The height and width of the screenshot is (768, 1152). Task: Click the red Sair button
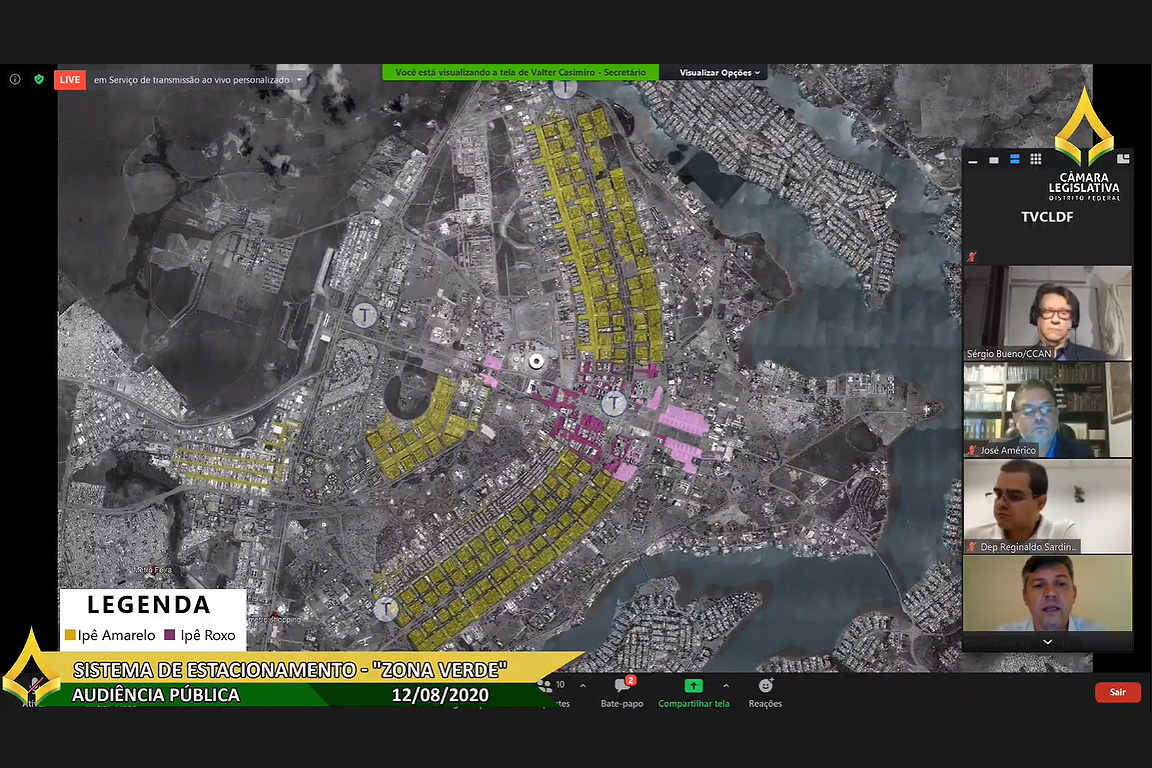click(x=1117, y=692)
